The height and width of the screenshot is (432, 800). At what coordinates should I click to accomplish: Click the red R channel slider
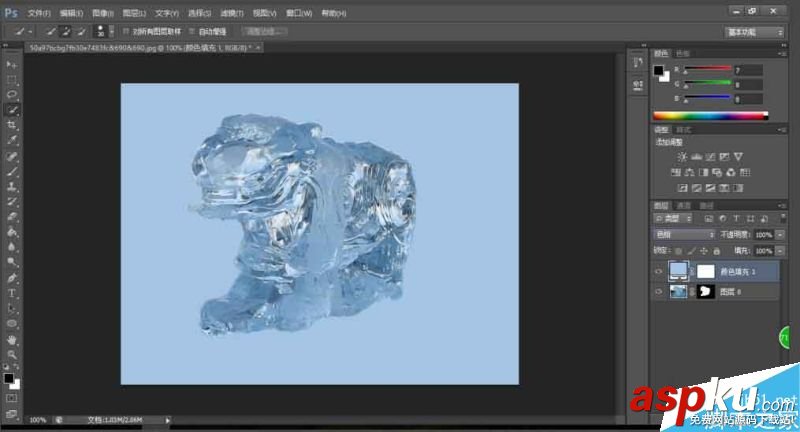click(x=707, y=69)
